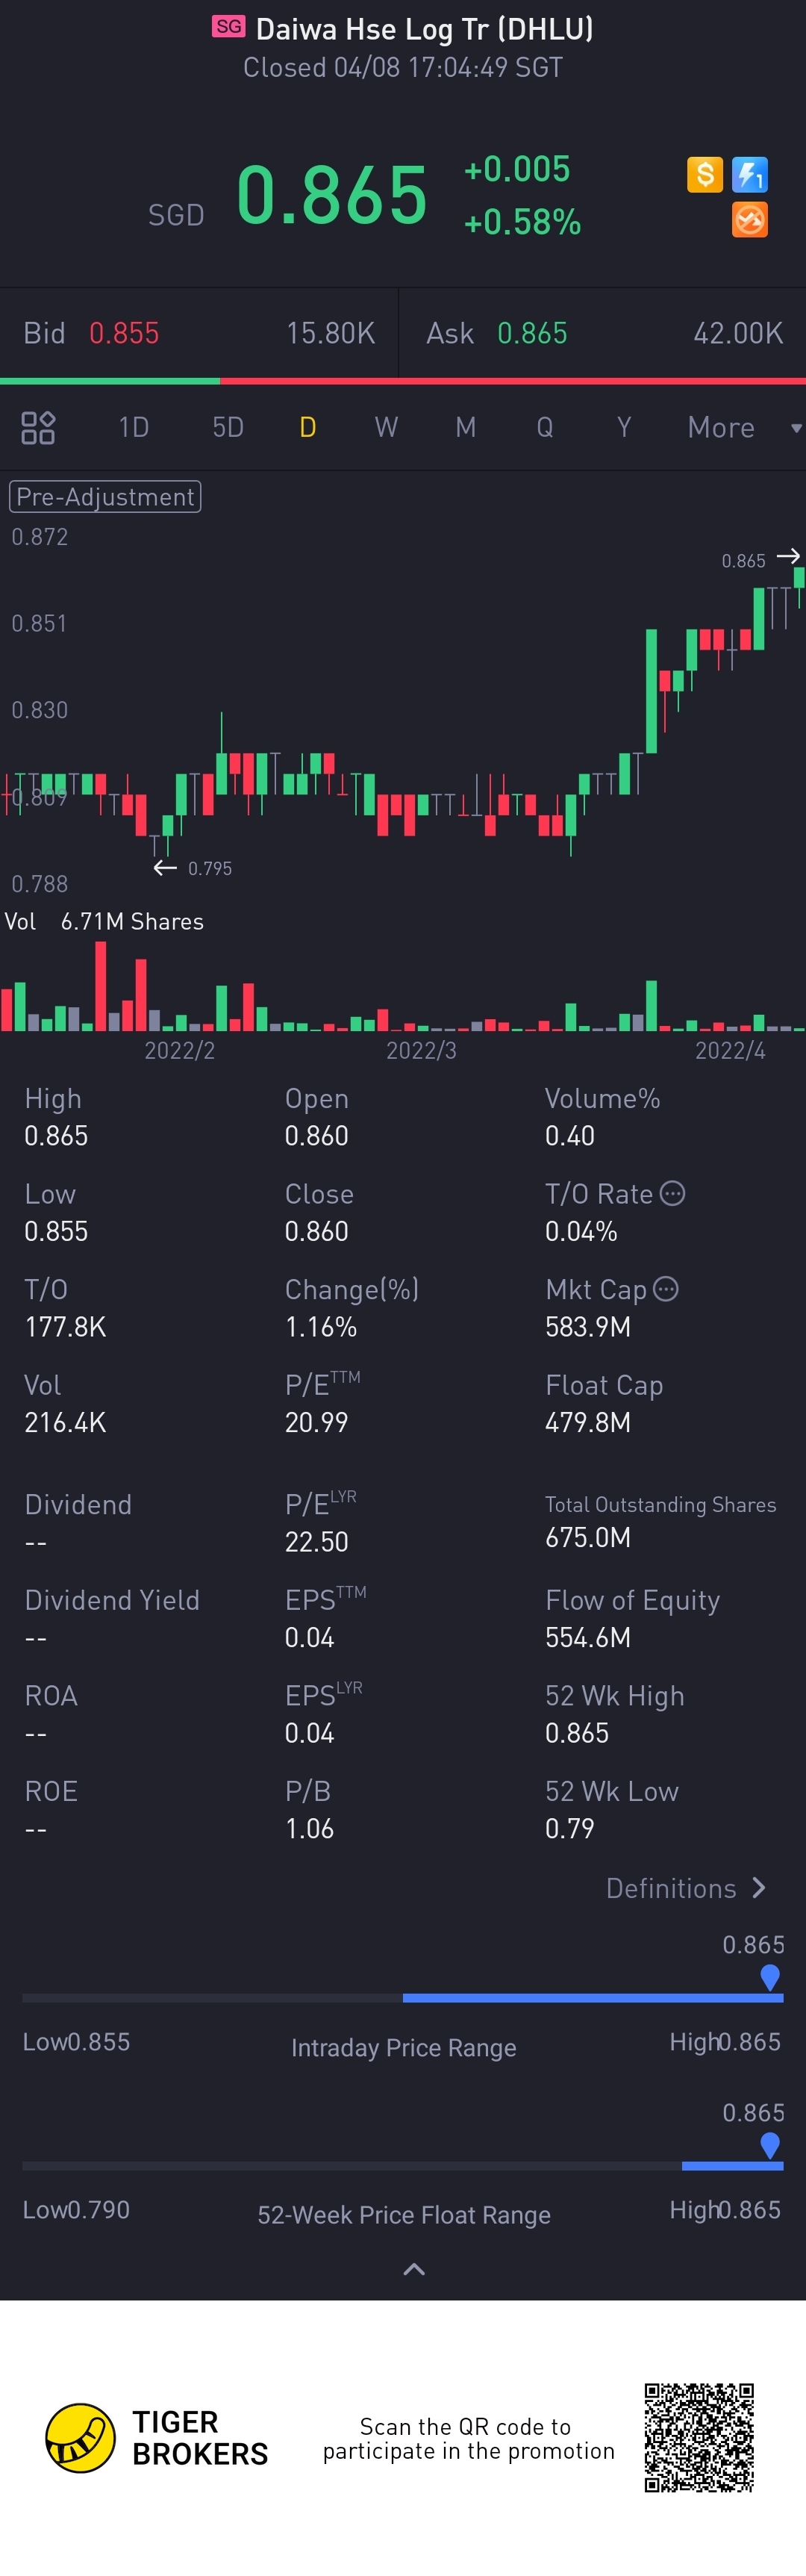Tap the P/E LYR value 22.50
The width and height of the screenshot is (806, 2576).
[317, 1542]
